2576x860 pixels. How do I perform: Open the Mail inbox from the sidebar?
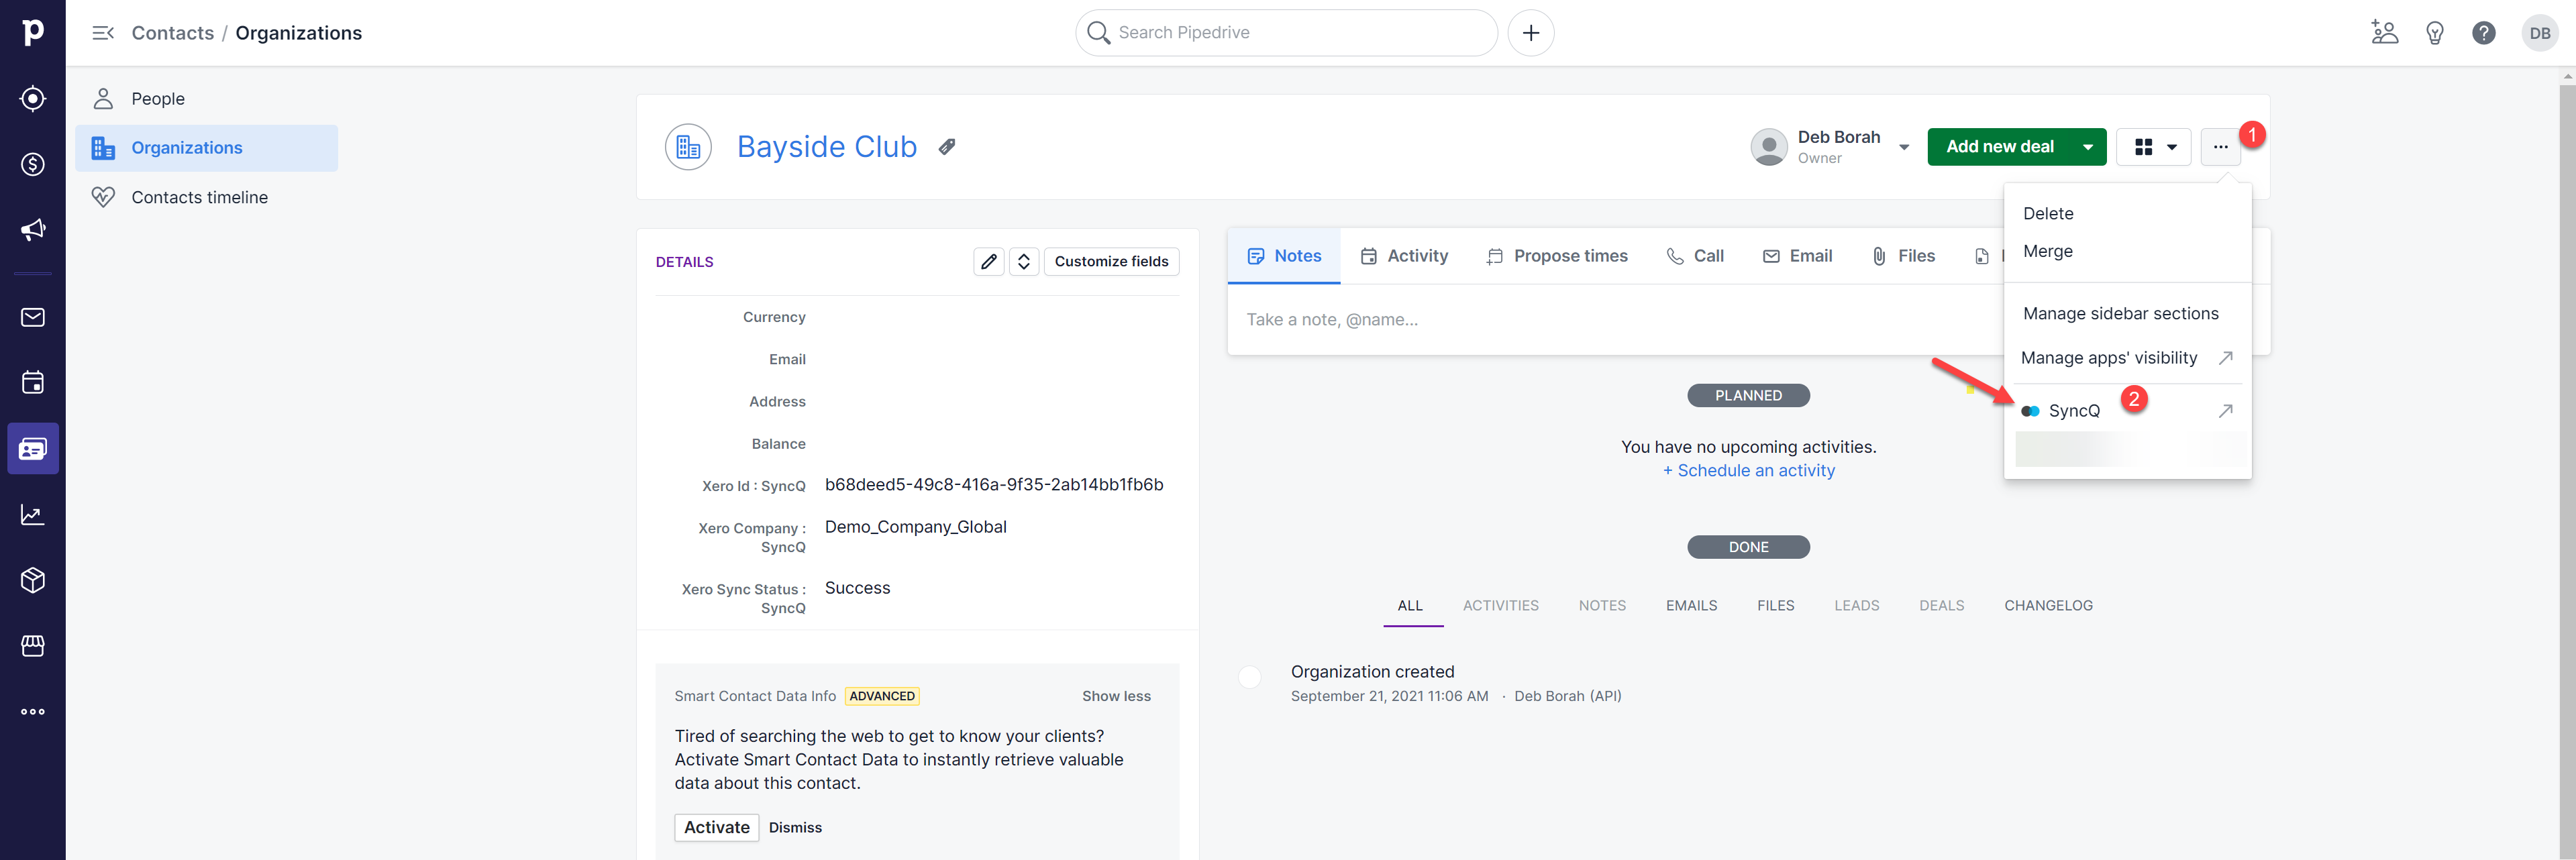(33, 317)
